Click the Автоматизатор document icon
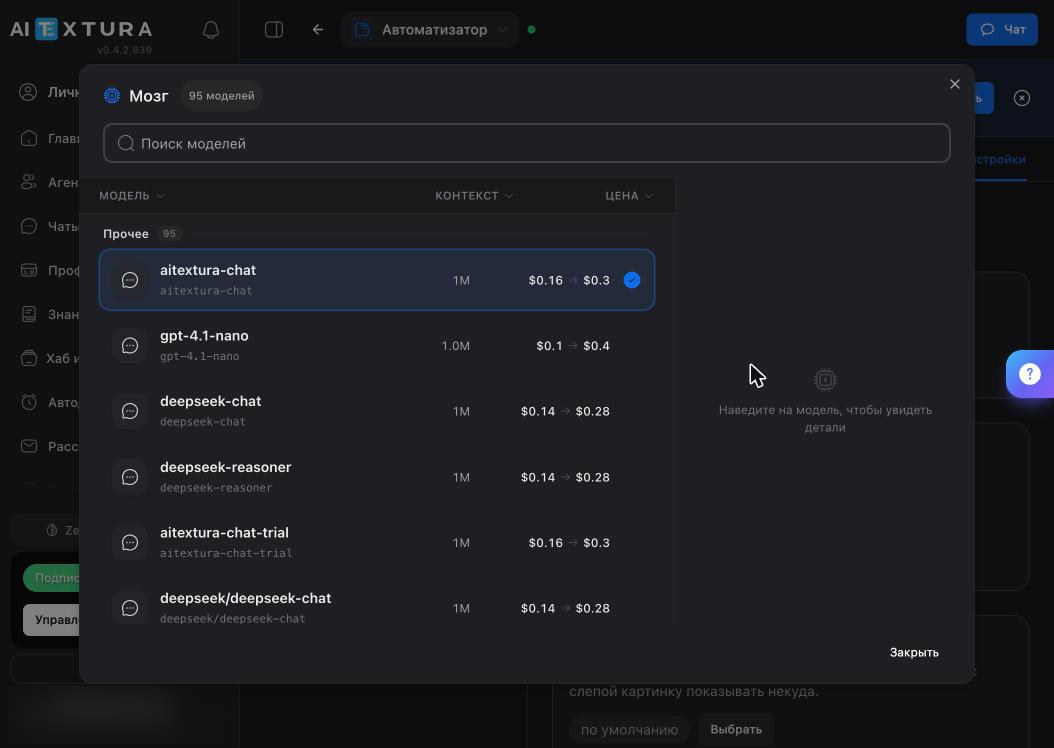Image resolution: width=1054 pixels, height=748 pixels. [x=362, y=30]
